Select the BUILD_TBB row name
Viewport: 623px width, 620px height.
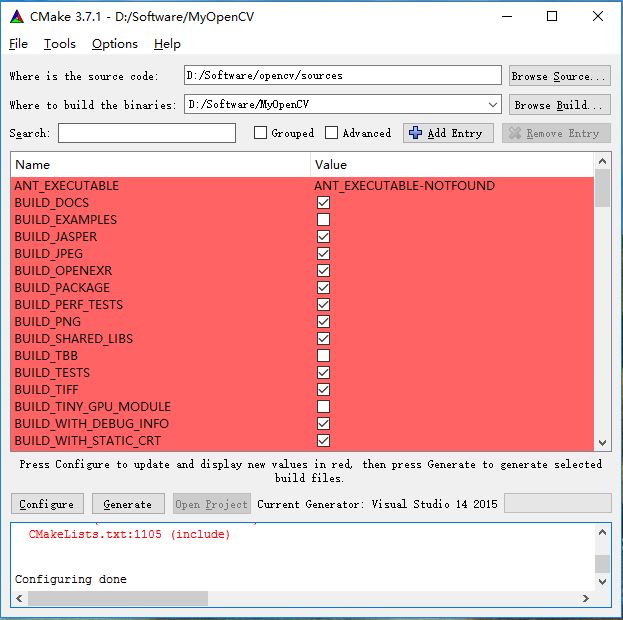(x=46, y=355)
